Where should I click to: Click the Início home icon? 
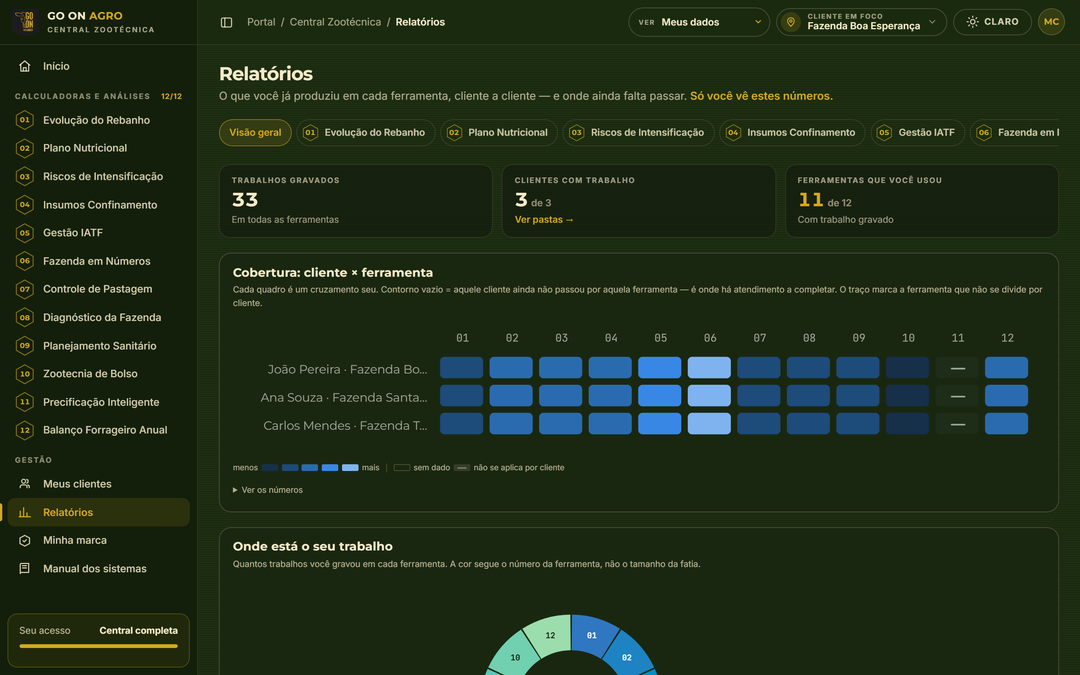click(x=25, y=66)
